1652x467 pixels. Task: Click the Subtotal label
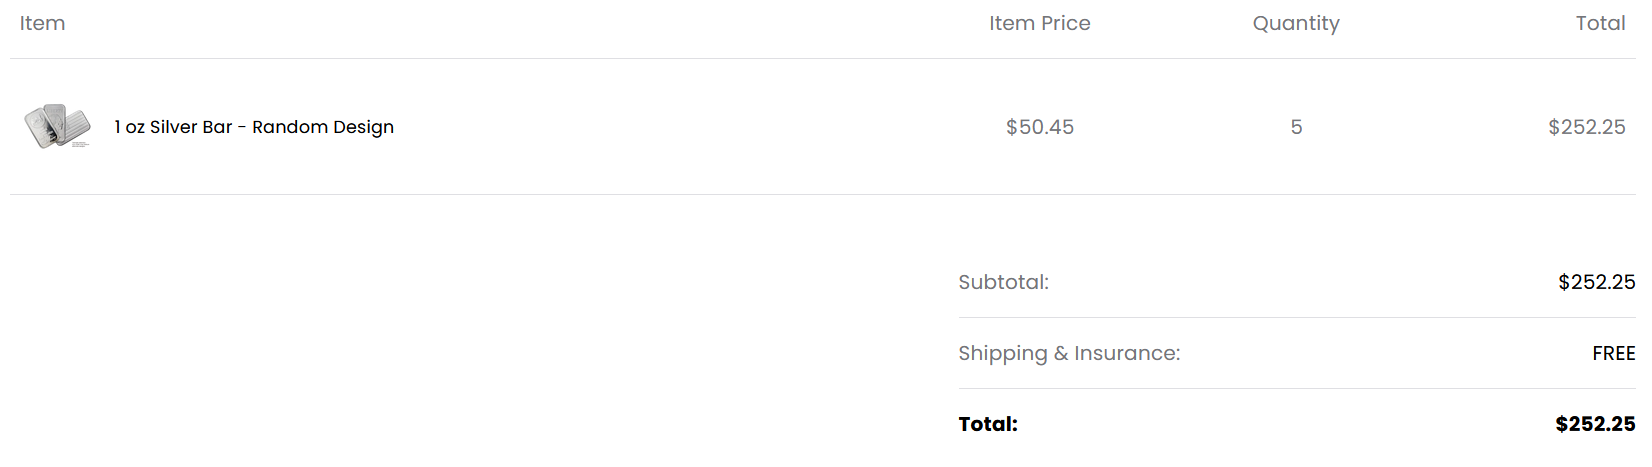1003,282
